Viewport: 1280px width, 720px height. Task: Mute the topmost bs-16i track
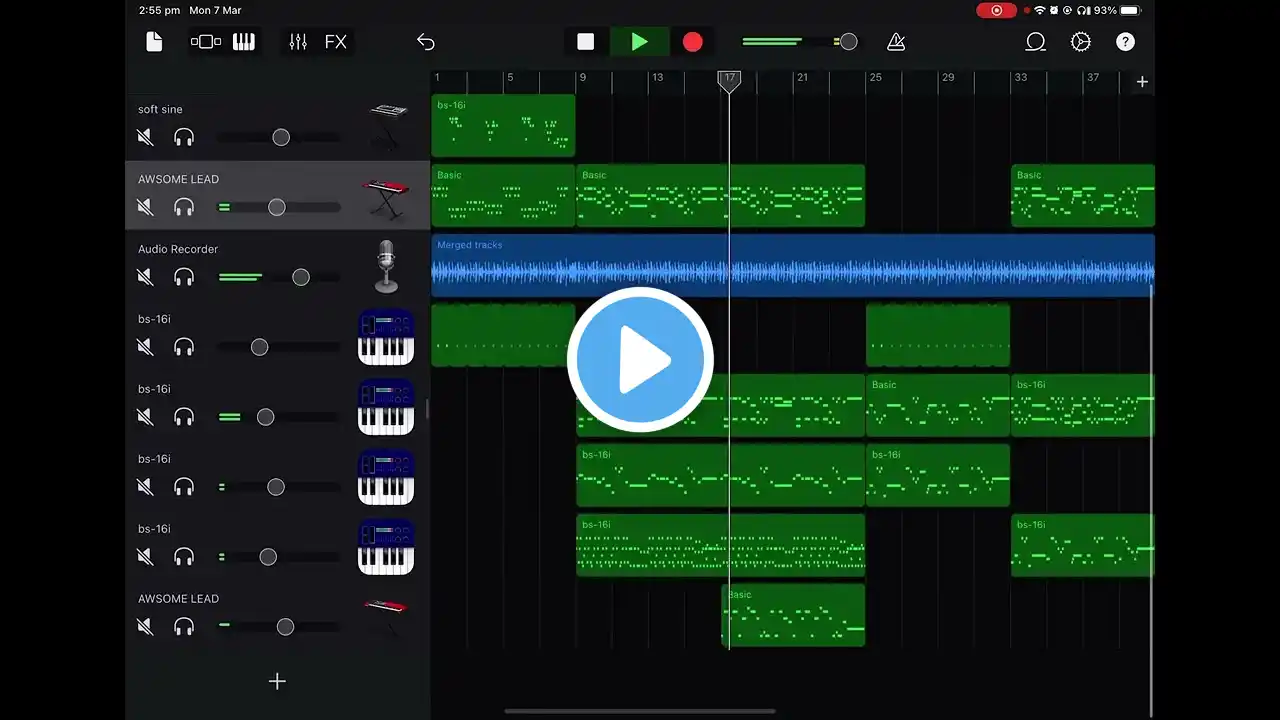coord(145,347)
